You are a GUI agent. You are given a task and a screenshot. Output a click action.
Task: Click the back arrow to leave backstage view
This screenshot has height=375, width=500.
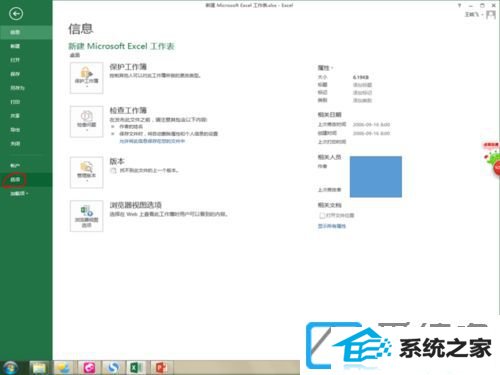coord(16,14)
